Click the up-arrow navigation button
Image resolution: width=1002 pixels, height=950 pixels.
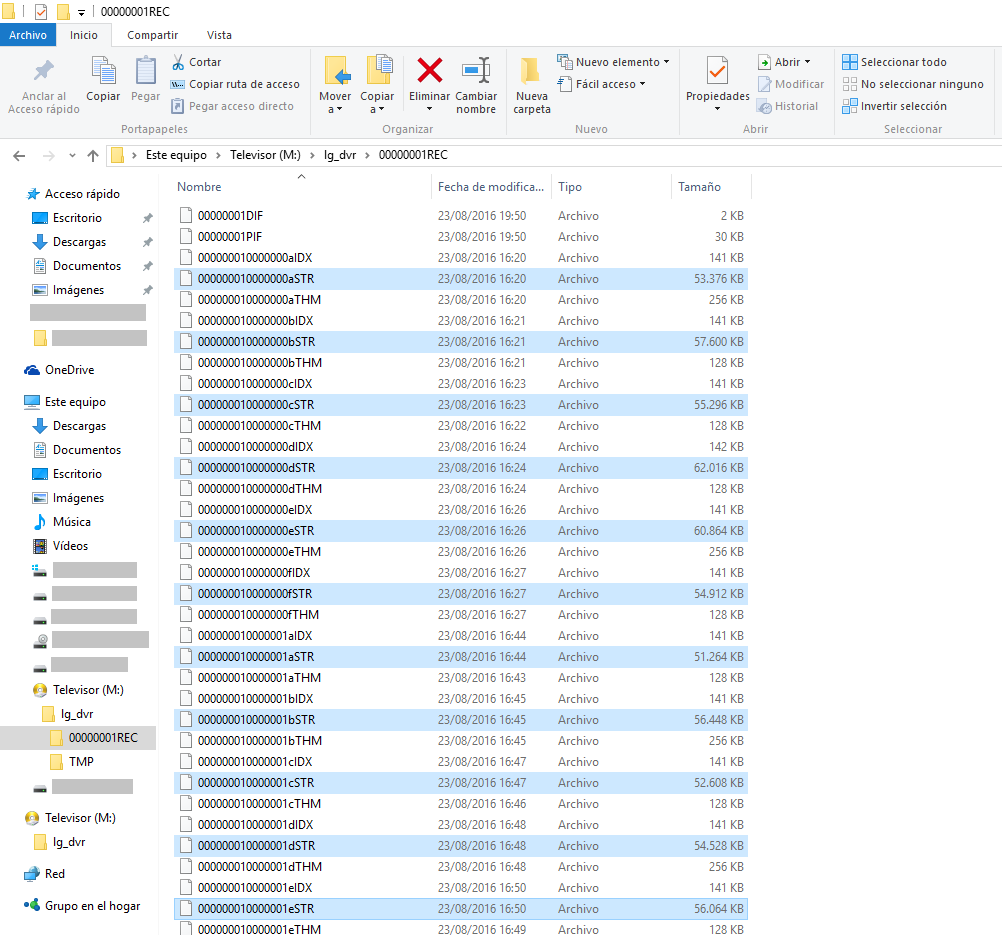click(93, 155)
